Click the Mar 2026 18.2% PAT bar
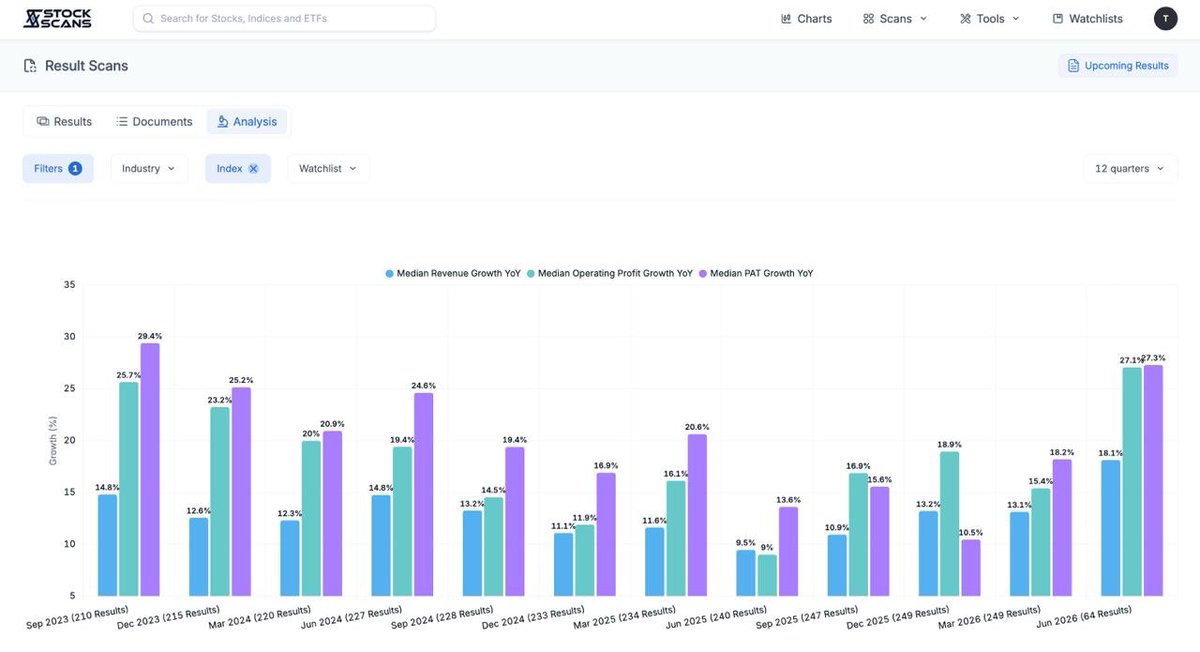Viewport: 1200px width, 652px height. pos(1062,527)
